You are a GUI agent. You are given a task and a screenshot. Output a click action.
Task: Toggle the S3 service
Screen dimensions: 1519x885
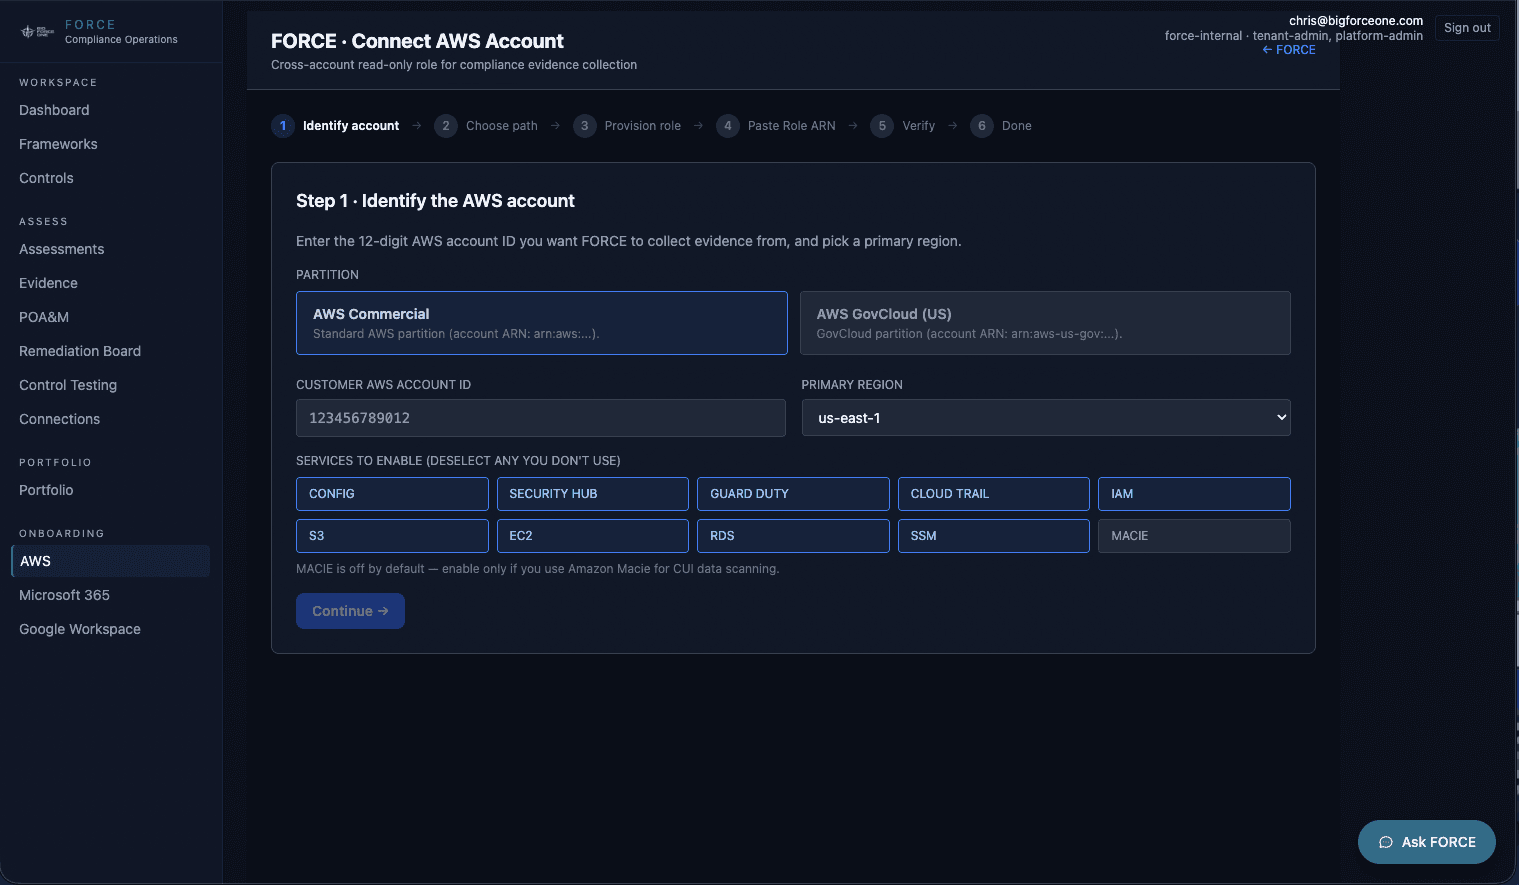point(392,536)
